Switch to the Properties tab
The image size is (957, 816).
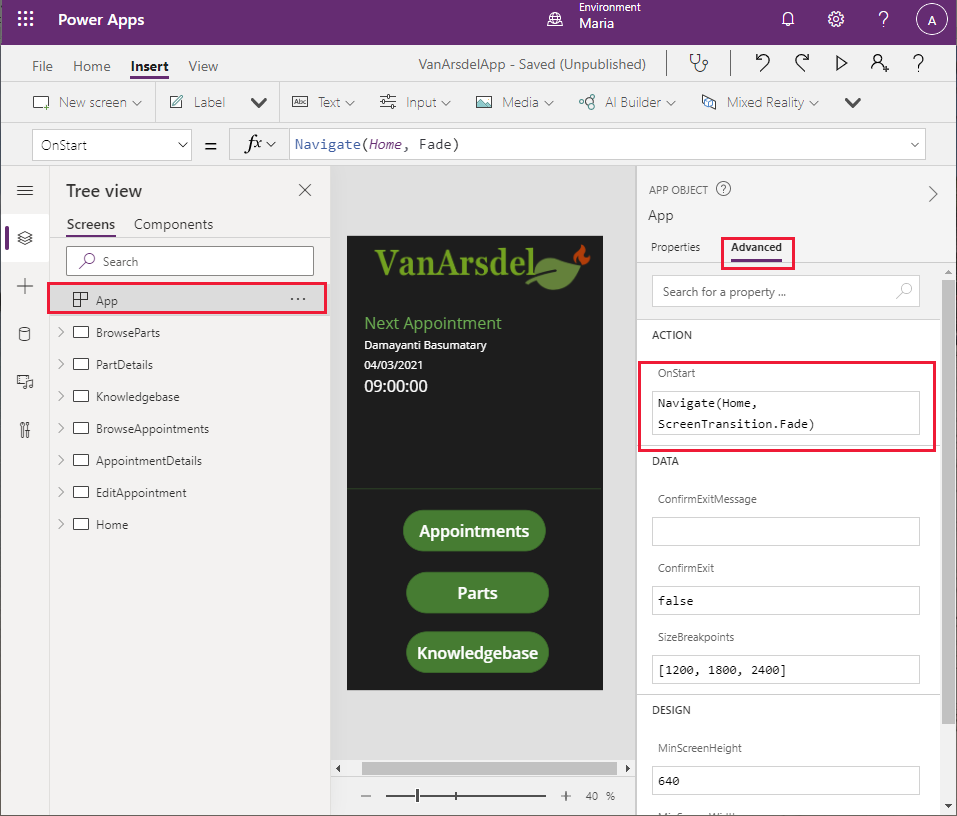coord(679,247)
